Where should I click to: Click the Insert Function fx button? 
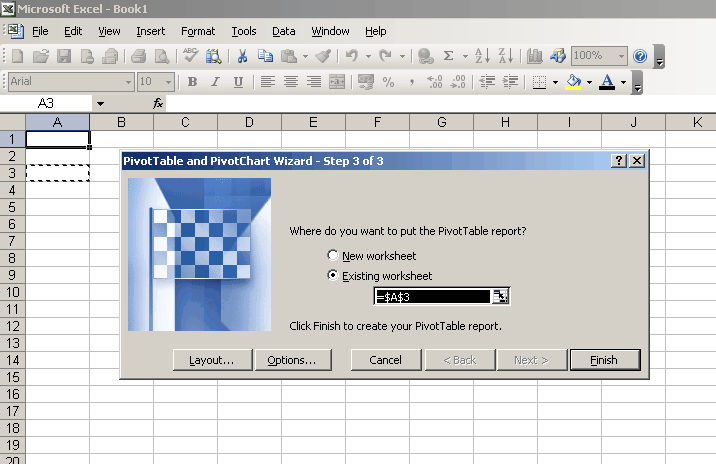[158, 104]
